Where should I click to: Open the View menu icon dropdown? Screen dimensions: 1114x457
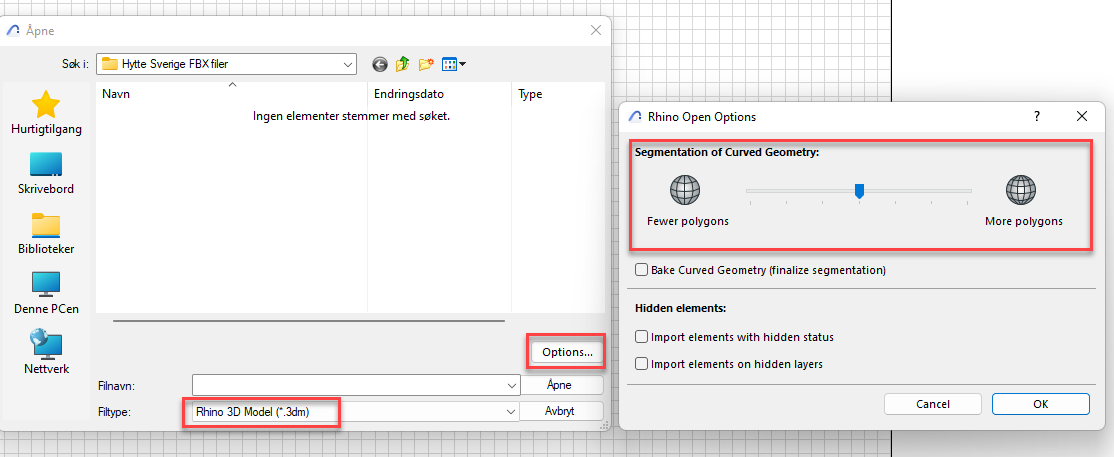point(454,64)
